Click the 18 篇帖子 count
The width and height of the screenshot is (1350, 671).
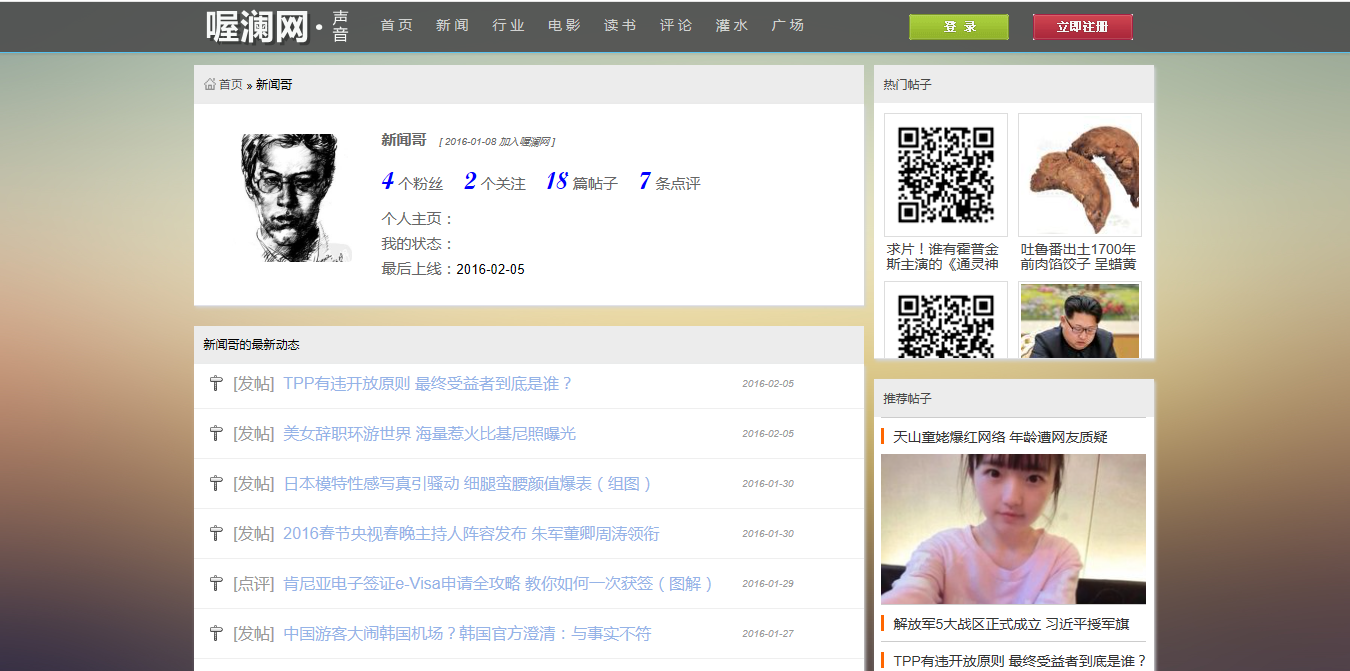pos(582,182)
